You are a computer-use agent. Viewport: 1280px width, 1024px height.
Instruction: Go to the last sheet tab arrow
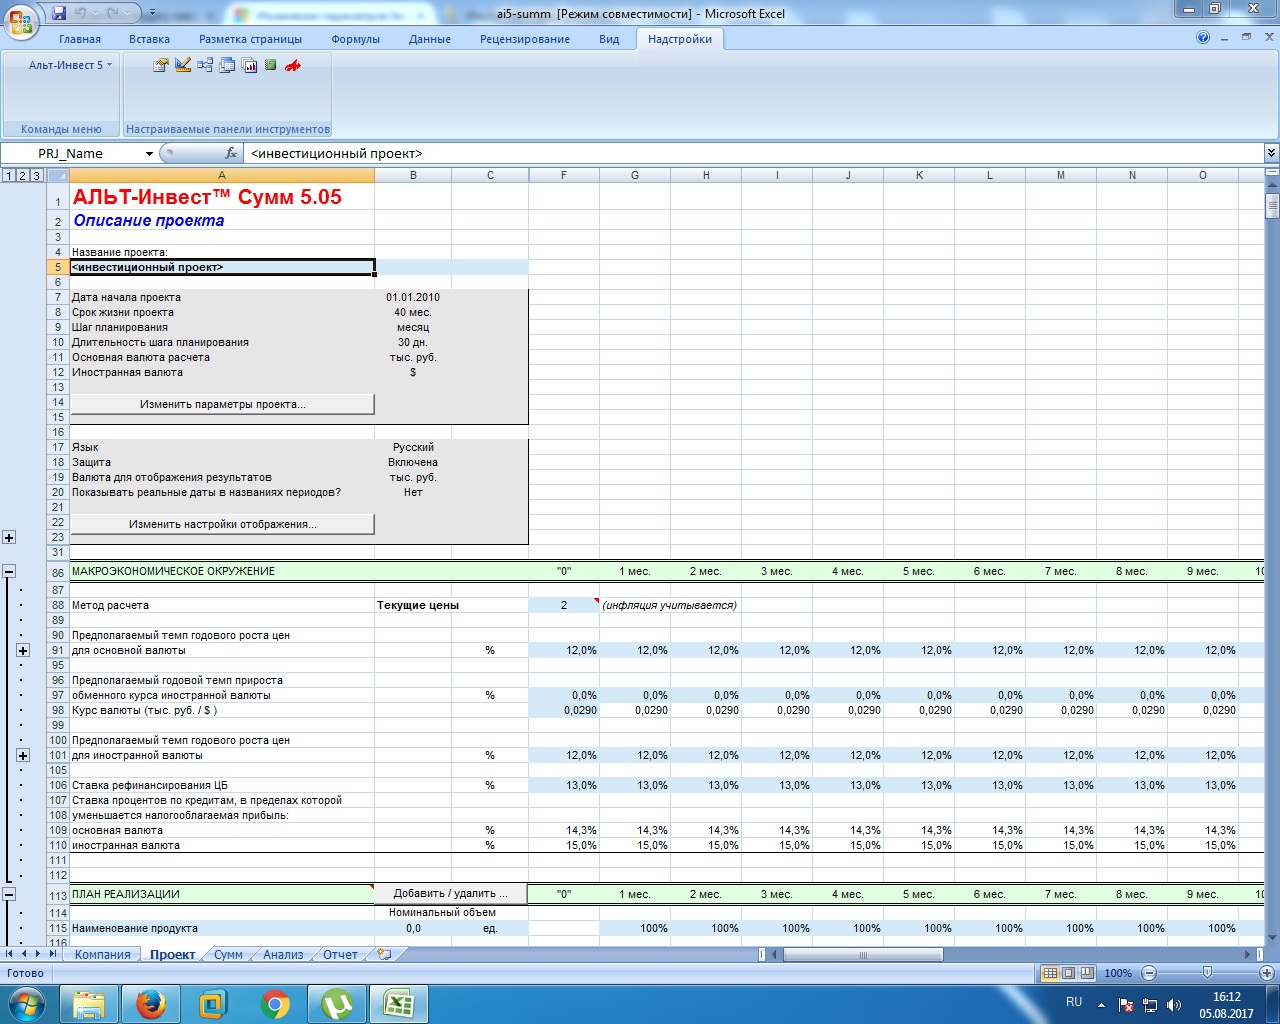[53, 954]
